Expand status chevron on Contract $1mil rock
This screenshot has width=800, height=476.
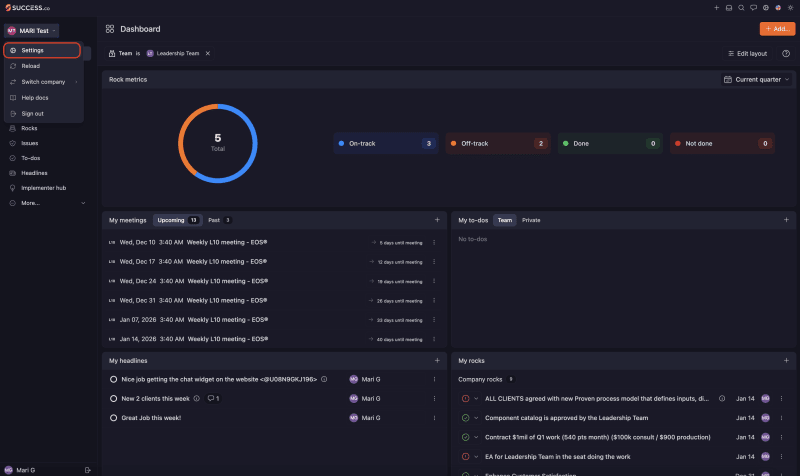[x=476, y=437]
